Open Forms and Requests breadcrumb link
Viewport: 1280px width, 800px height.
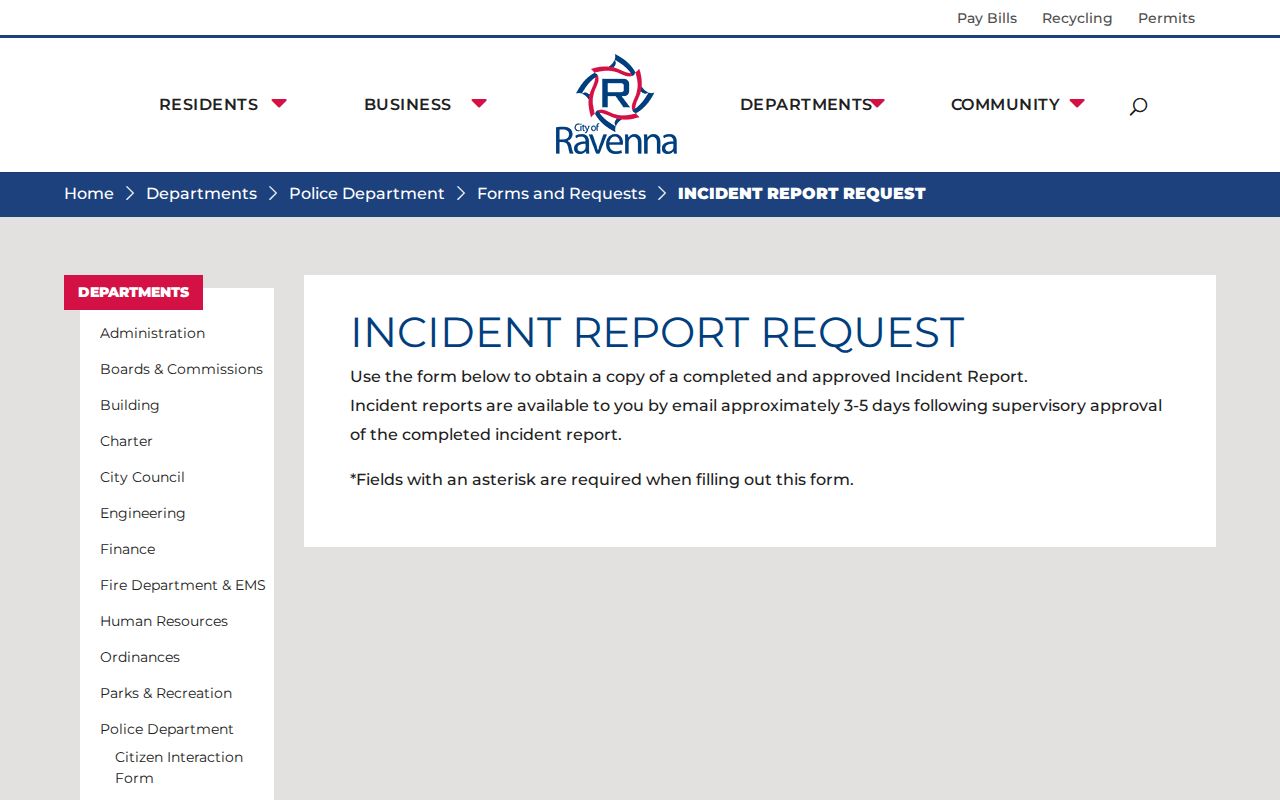[x=561, y=194]
